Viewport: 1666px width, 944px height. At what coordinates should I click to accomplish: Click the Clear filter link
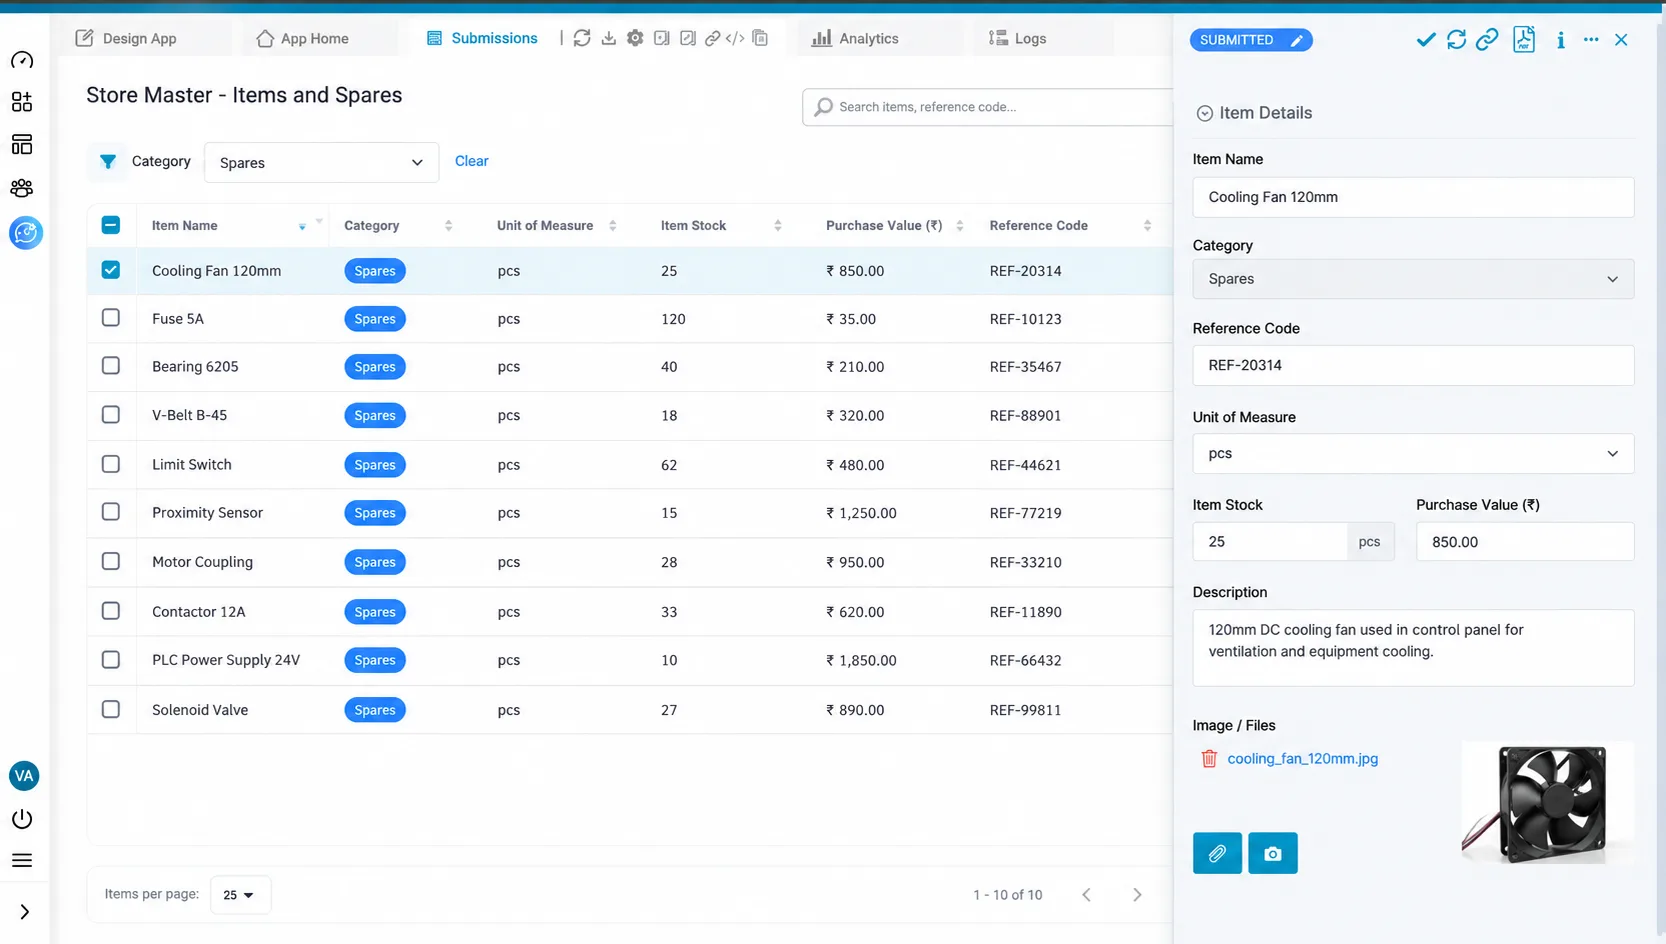[x=471, y=161]
